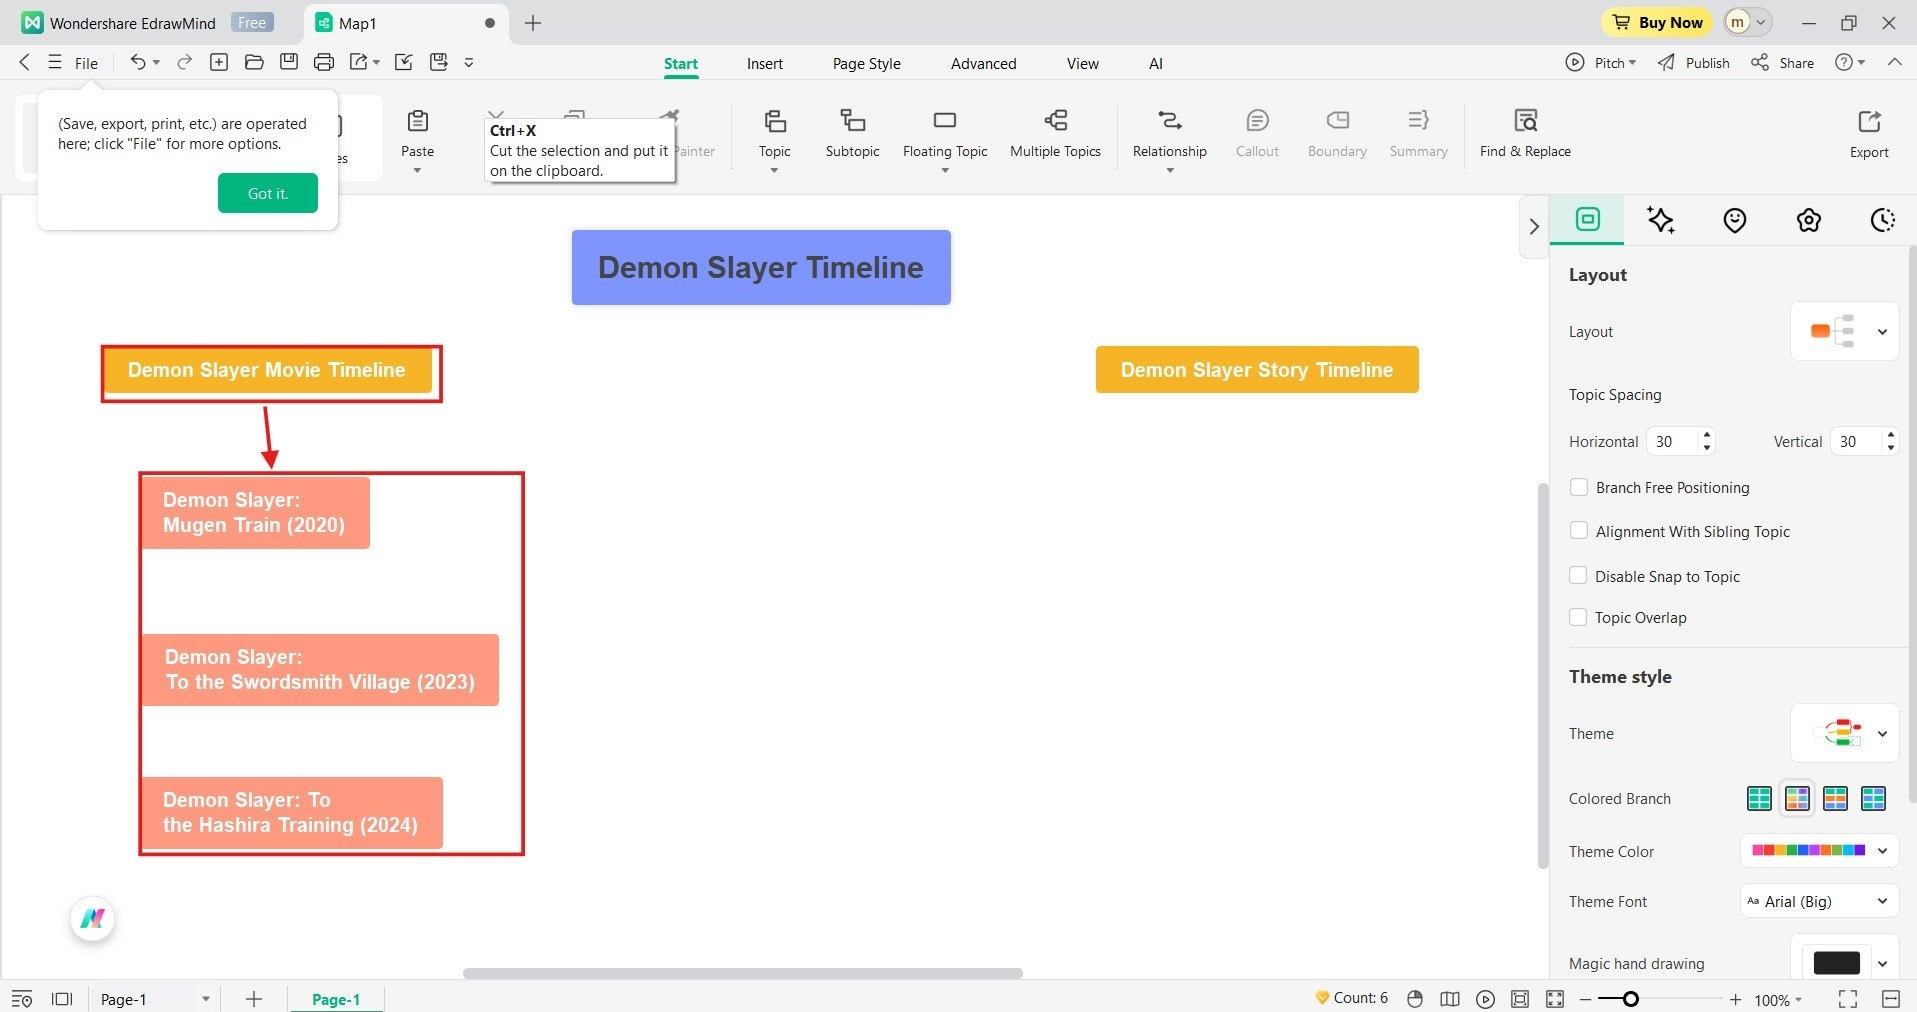This screenshot has width=1917, height=1012.
Task: Enable Branch Free Positioning checkbox
Action: [1579, 487]
